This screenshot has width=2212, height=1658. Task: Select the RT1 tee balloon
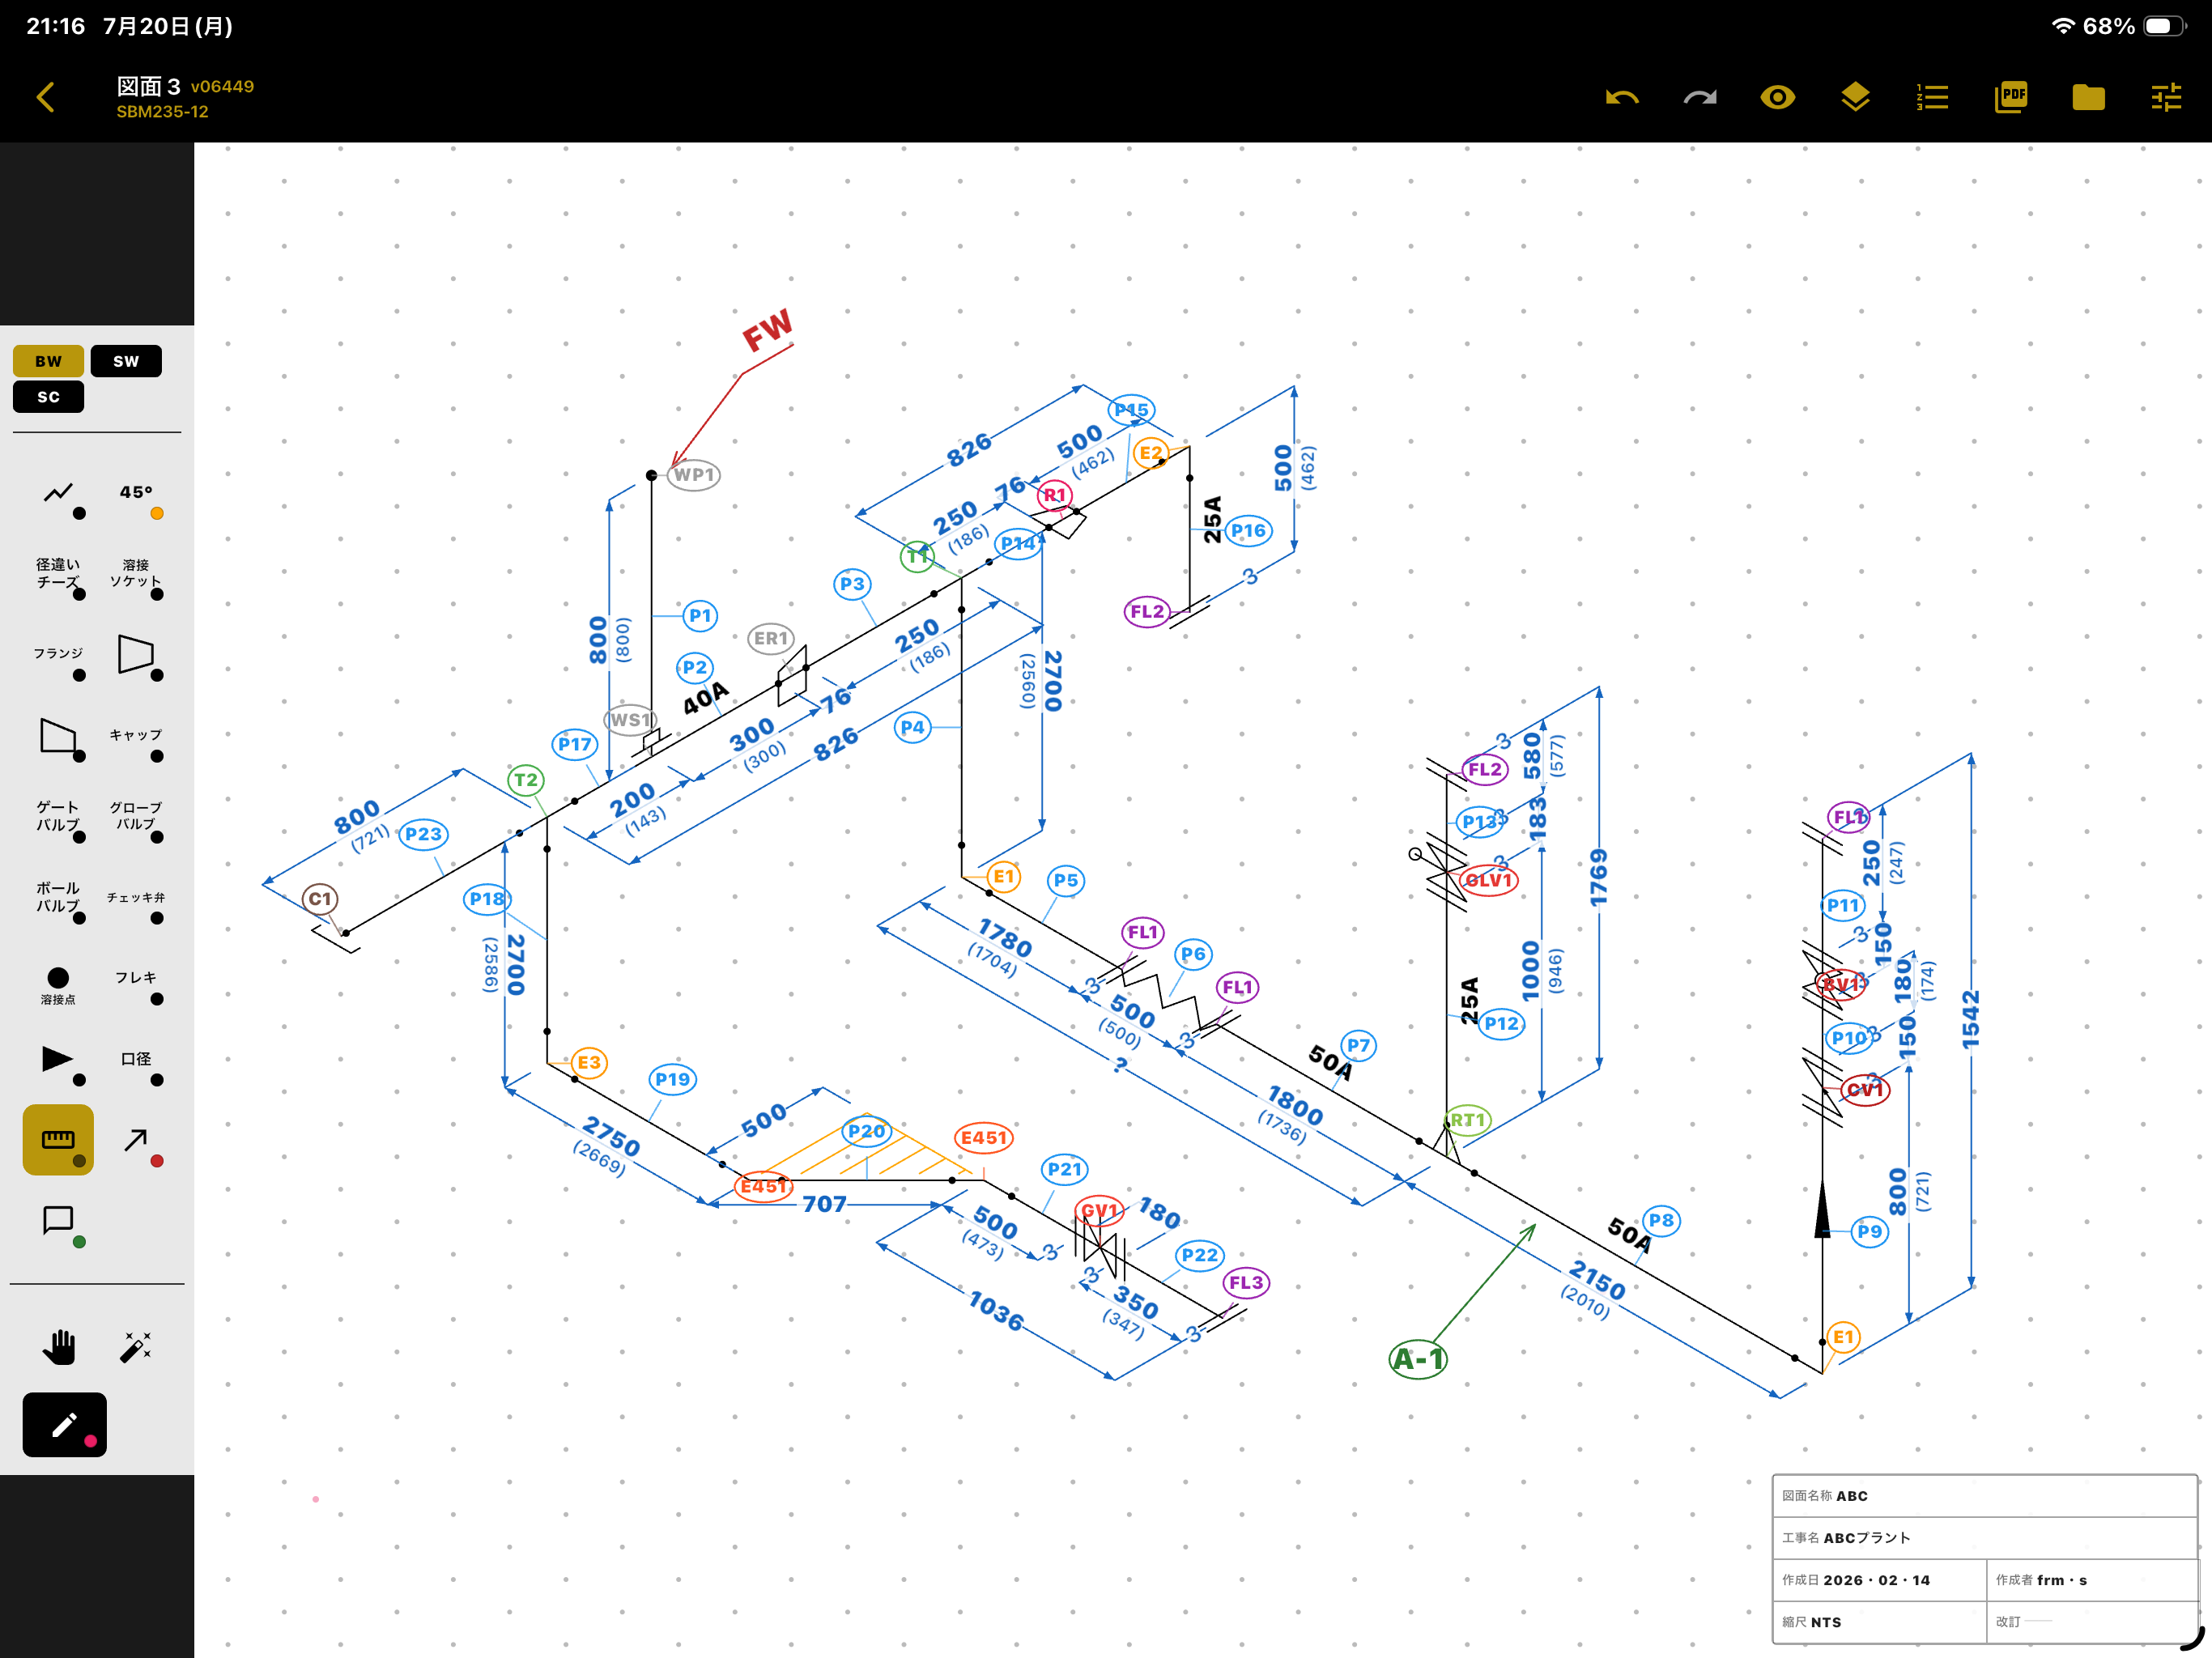[x=1468, y=1120]
